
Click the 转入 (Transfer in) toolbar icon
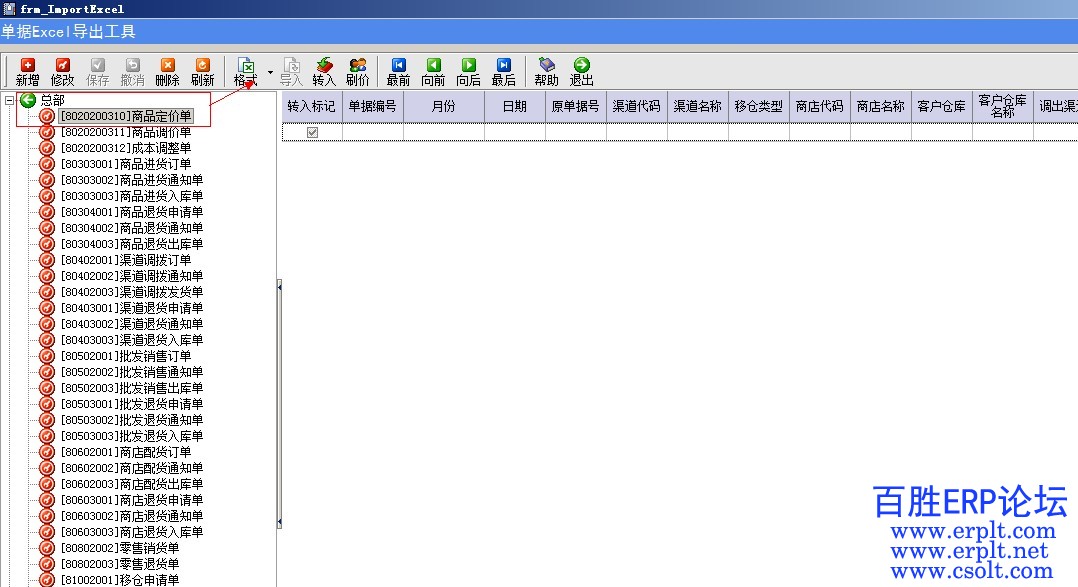pos(324,71)
